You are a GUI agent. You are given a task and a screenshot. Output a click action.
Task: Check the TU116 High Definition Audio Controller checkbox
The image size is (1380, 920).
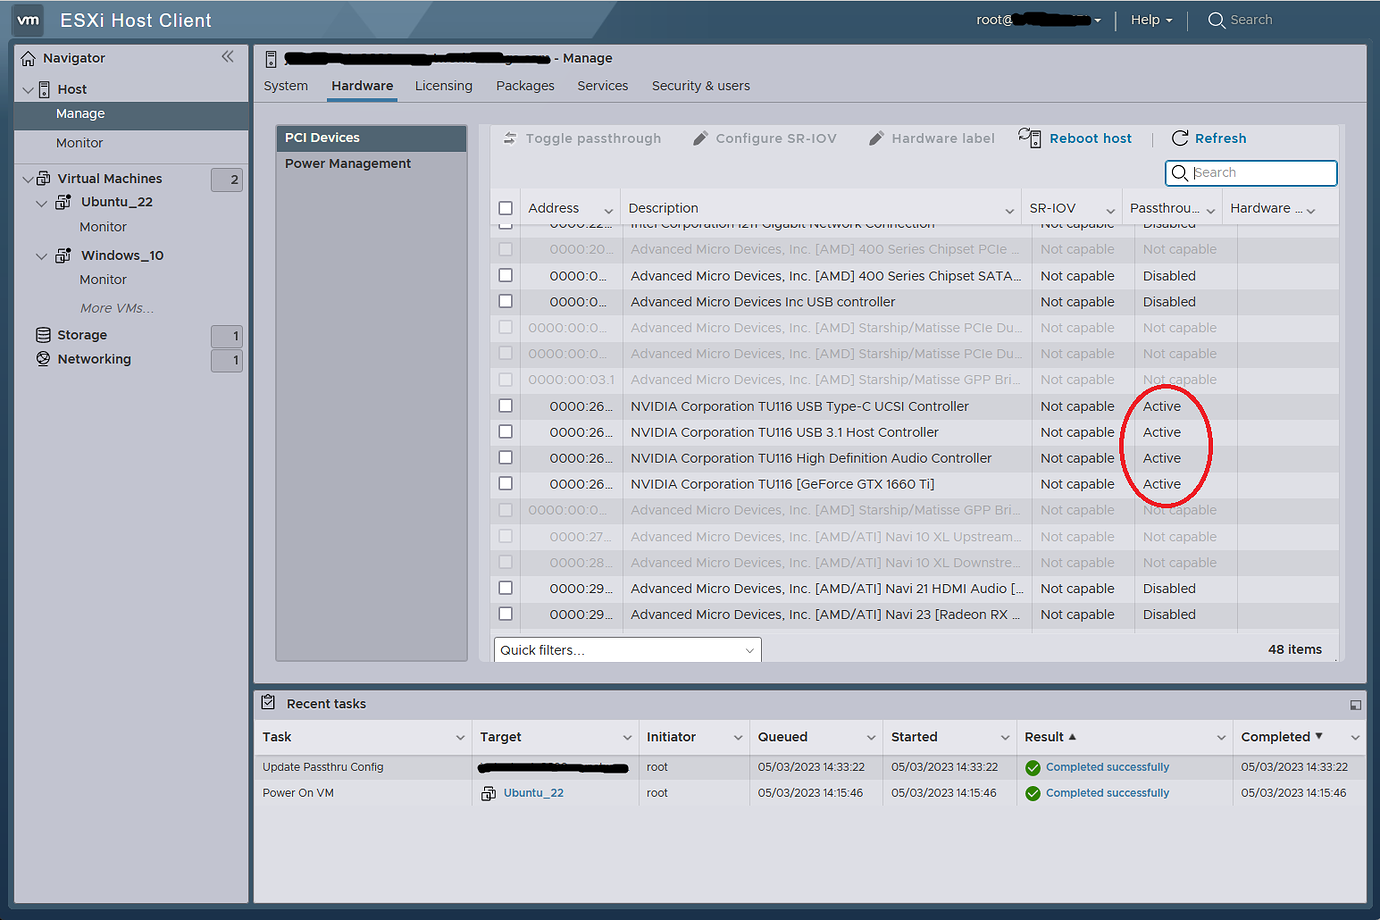point(506,458)
